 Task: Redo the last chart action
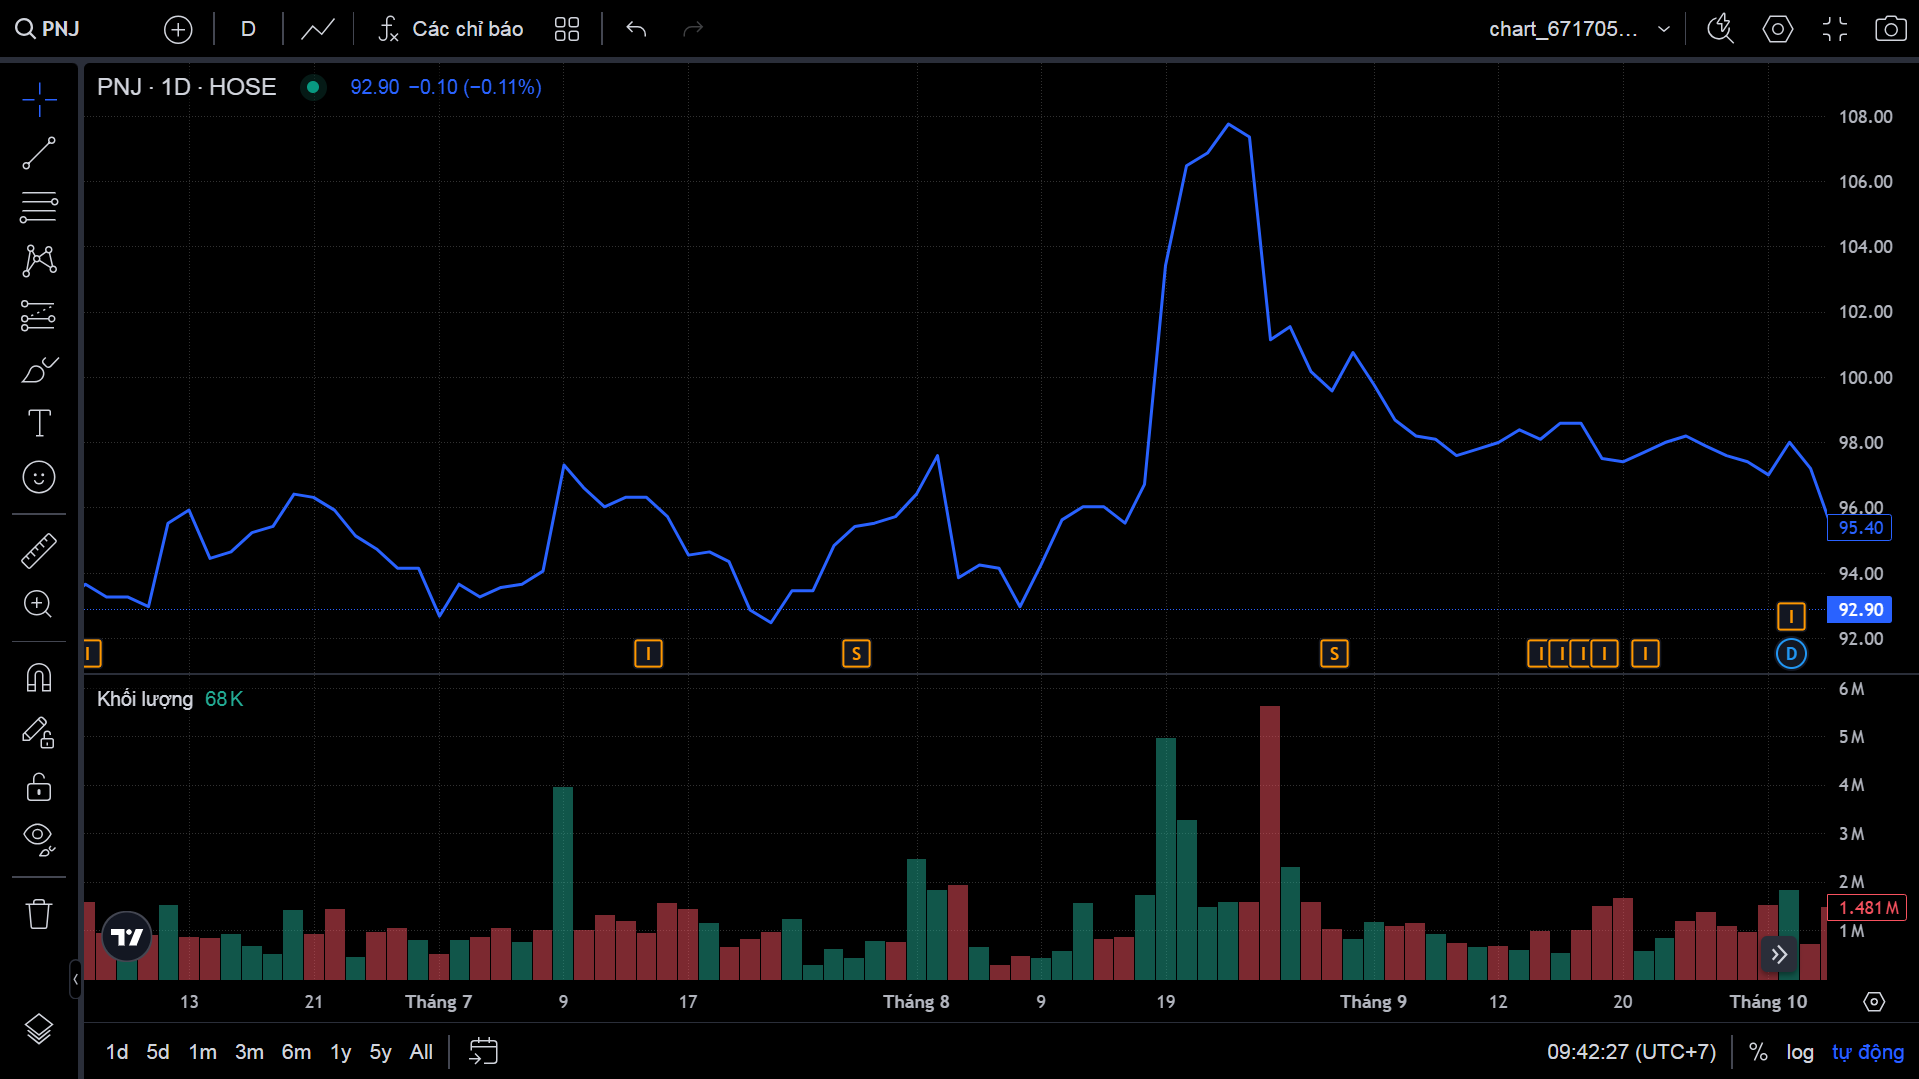coord(693,29)
